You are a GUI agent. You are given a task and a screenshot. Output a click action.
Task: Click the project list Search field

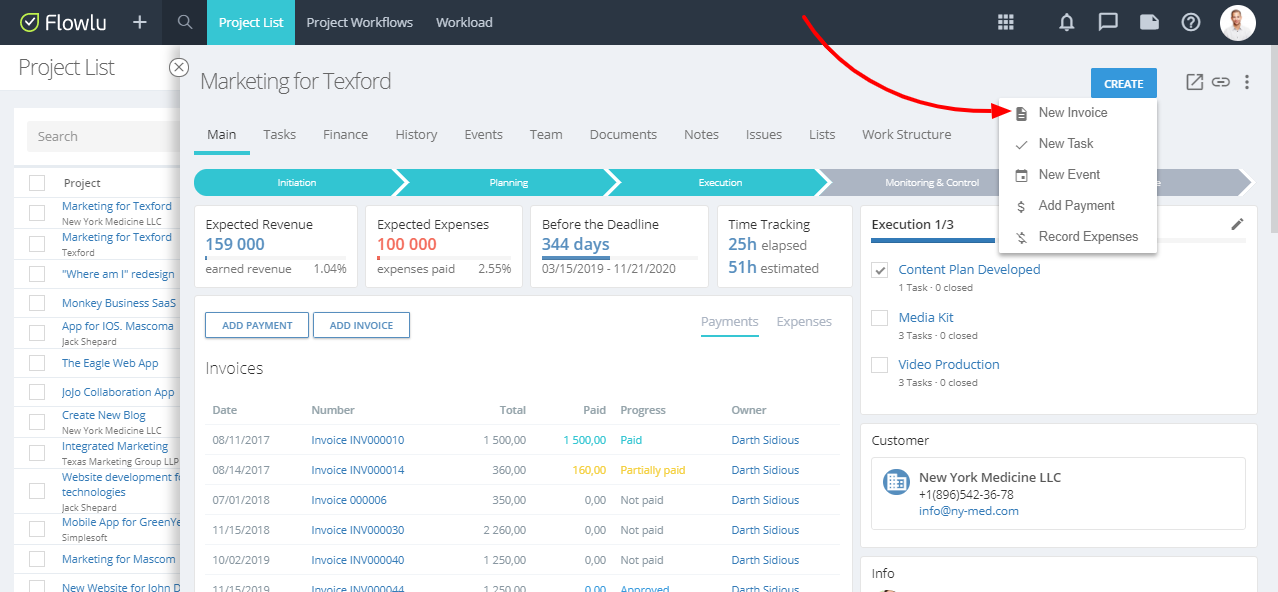[x=103, y=136]
